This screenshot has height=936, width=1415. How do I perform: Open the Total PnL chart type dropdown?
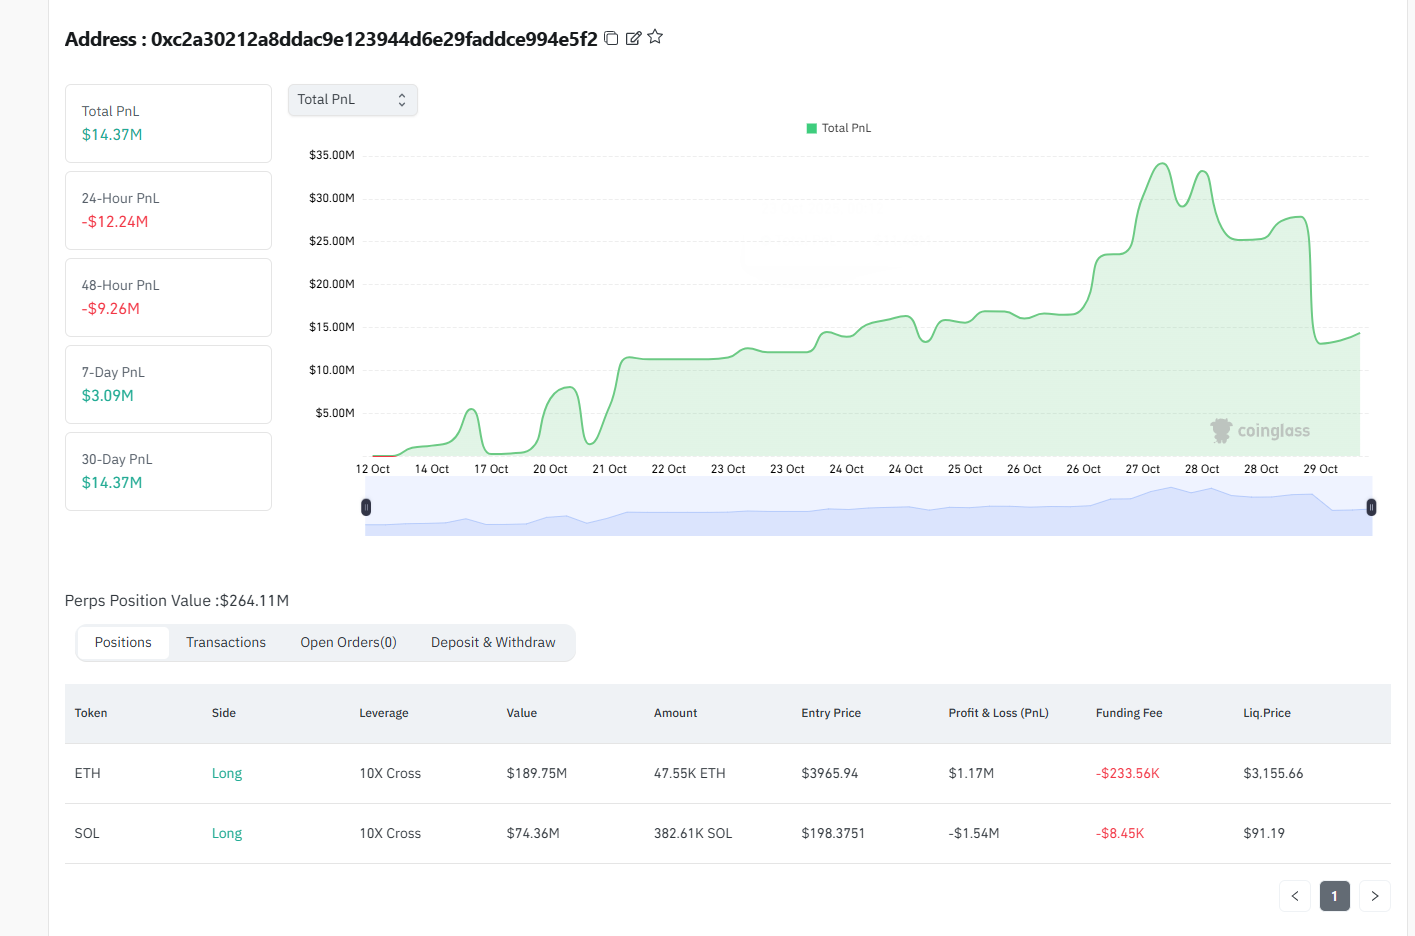click(352, 100)
